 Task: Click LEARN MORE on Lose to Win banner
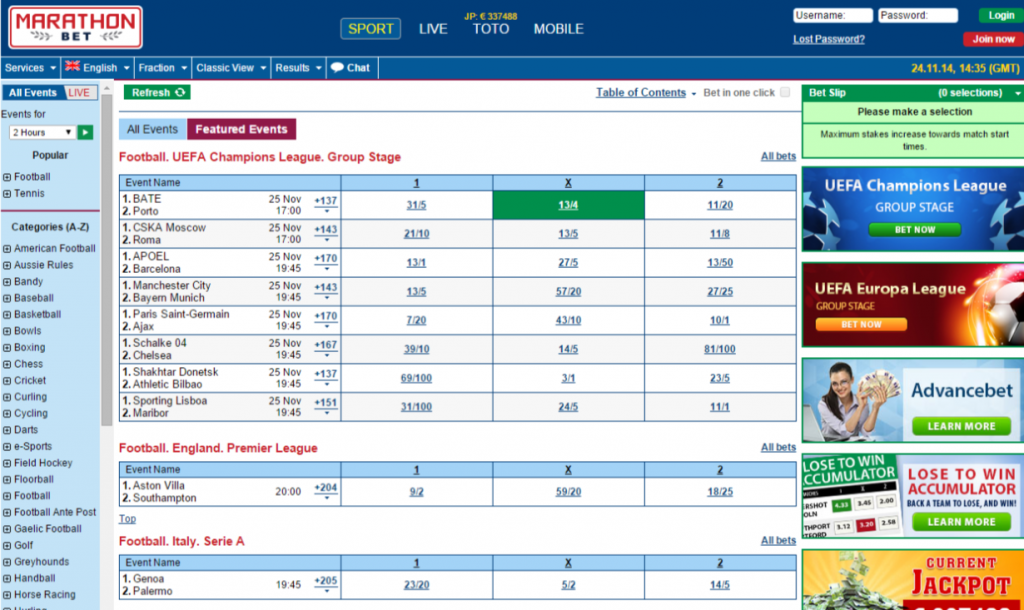961,522
